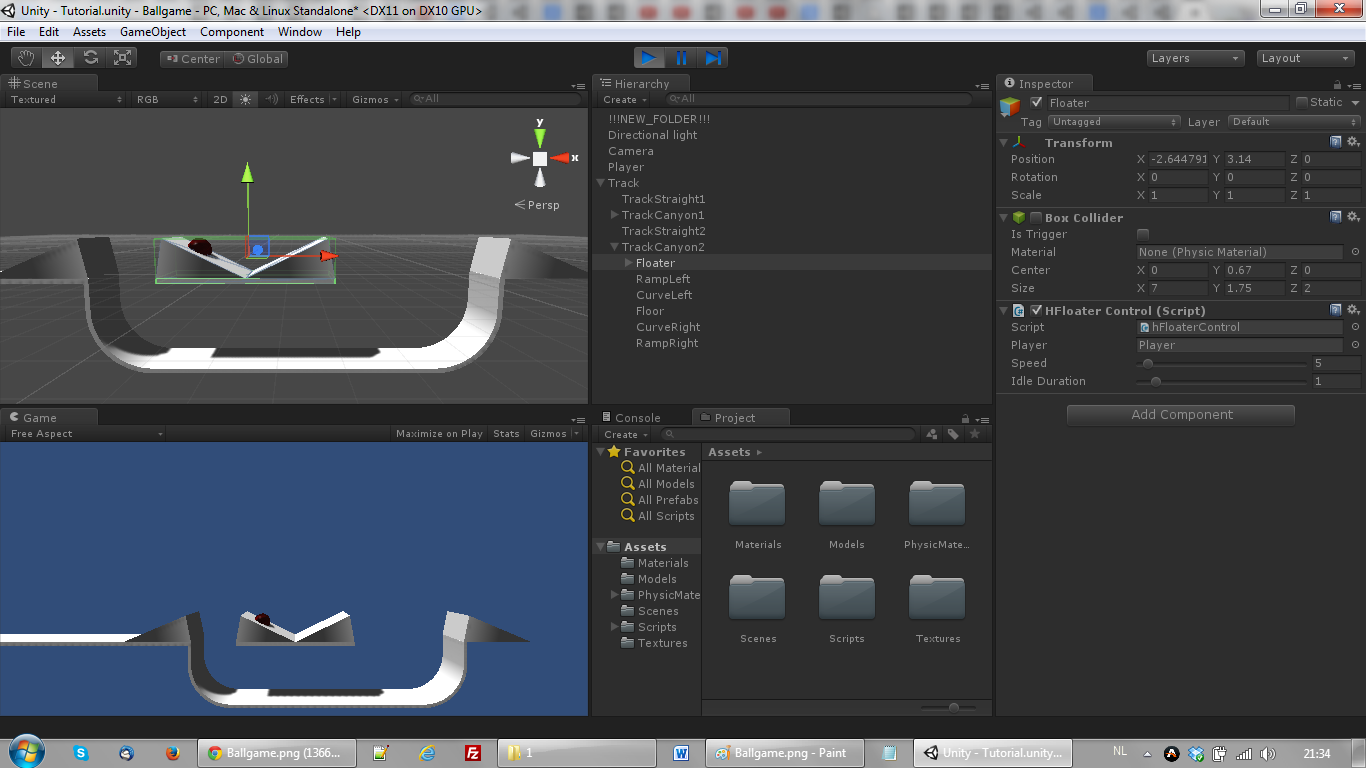Select the Scale tool
The width and height of the screenshot is (1366, 768).
coord(123,58)
